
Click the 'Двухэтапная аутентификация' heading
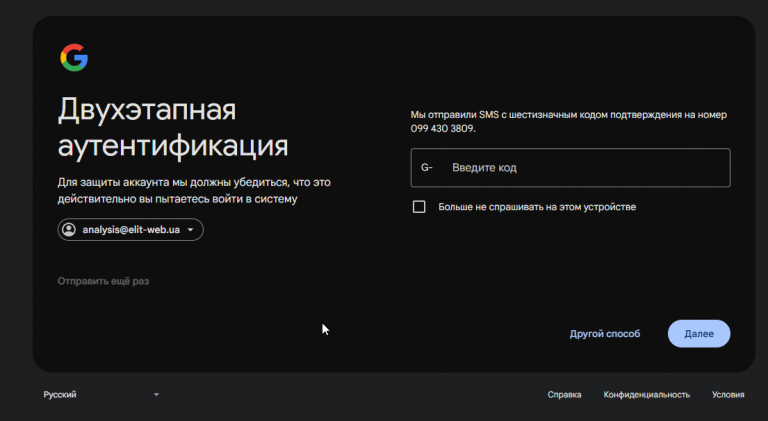(x=173, y=127)
